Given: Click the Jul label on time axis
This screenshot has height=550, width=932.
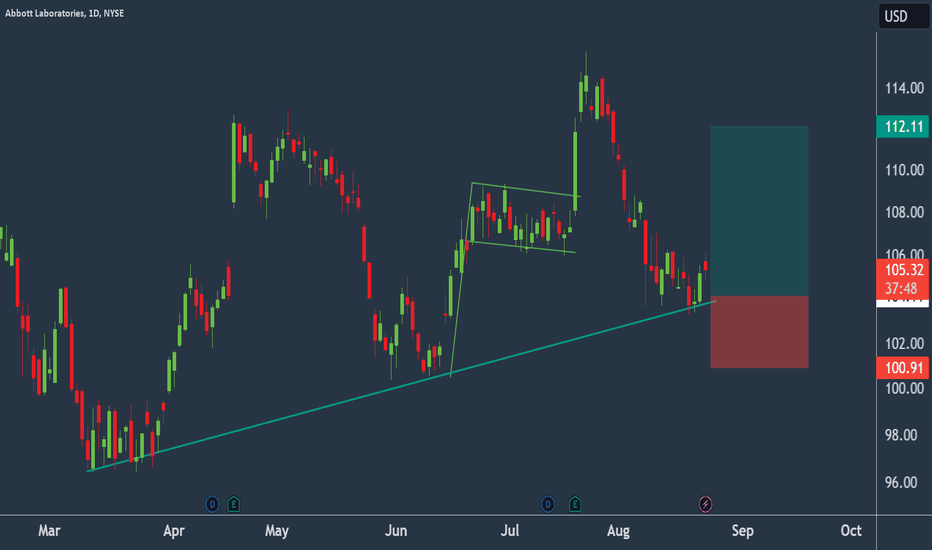Looking at the screenshot, I should pos(509,530).
